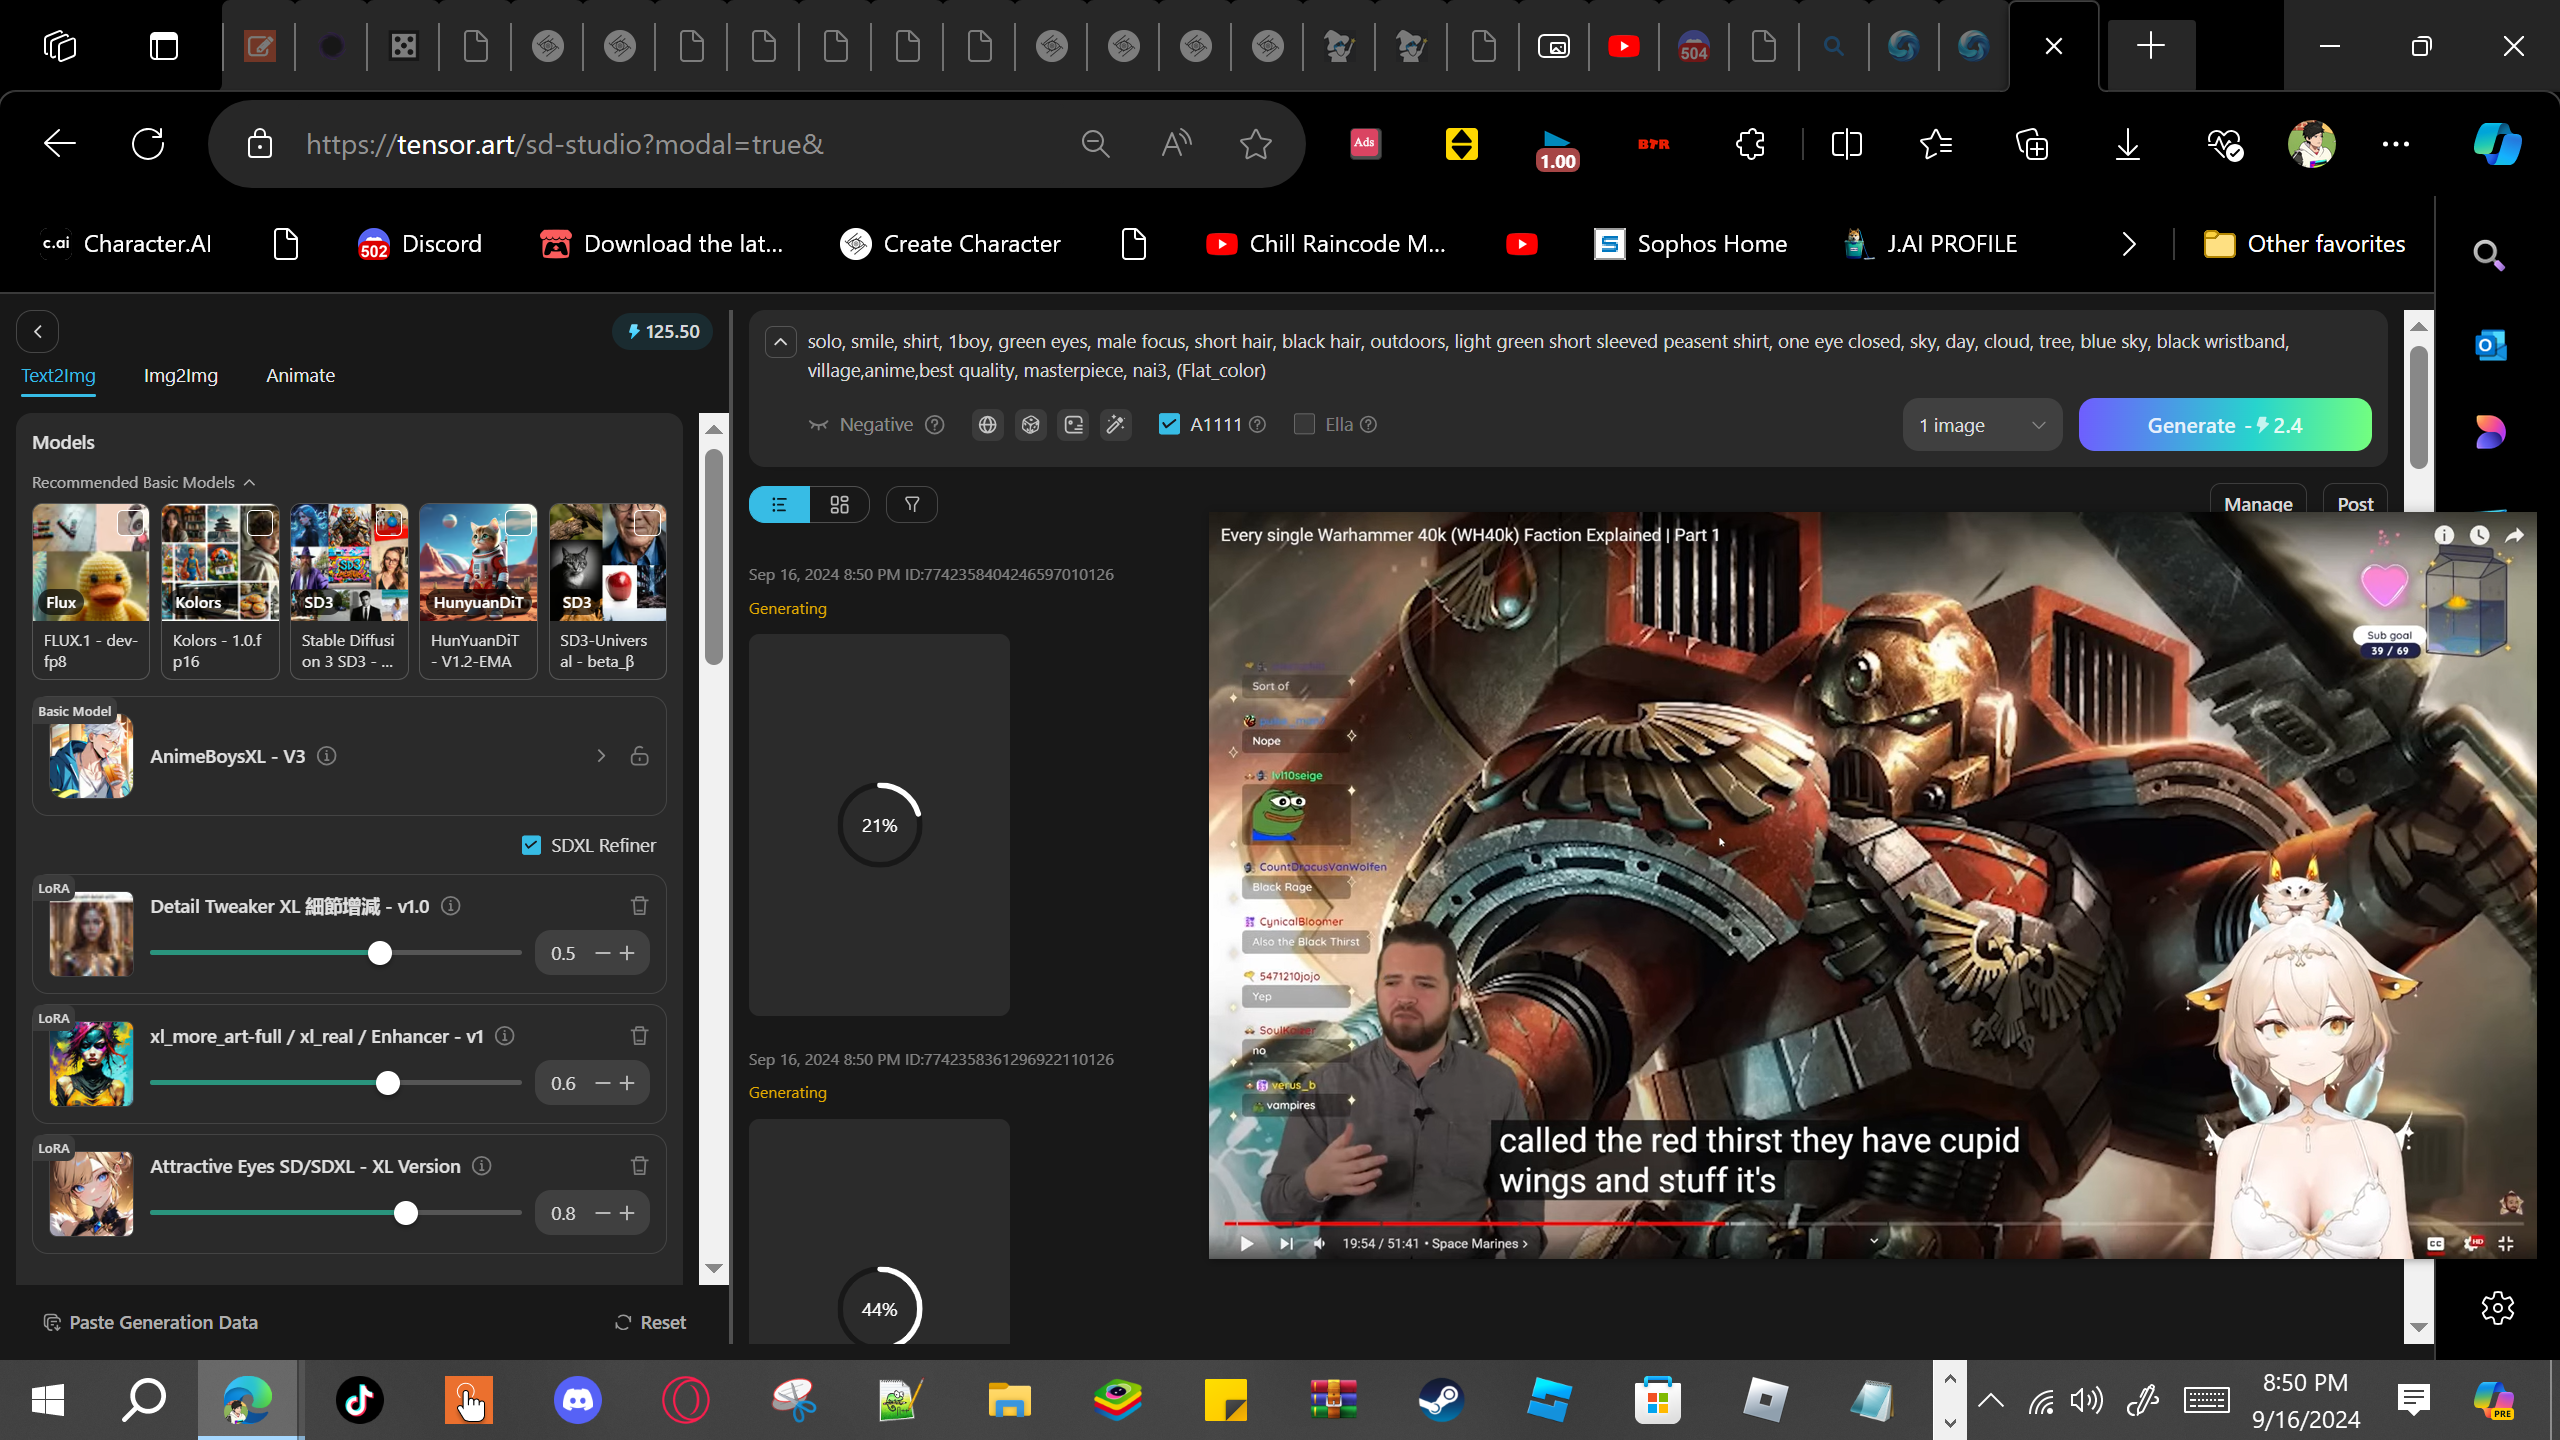Delete the Attractive Eyes LoRA

click(x=640, y=1166)
